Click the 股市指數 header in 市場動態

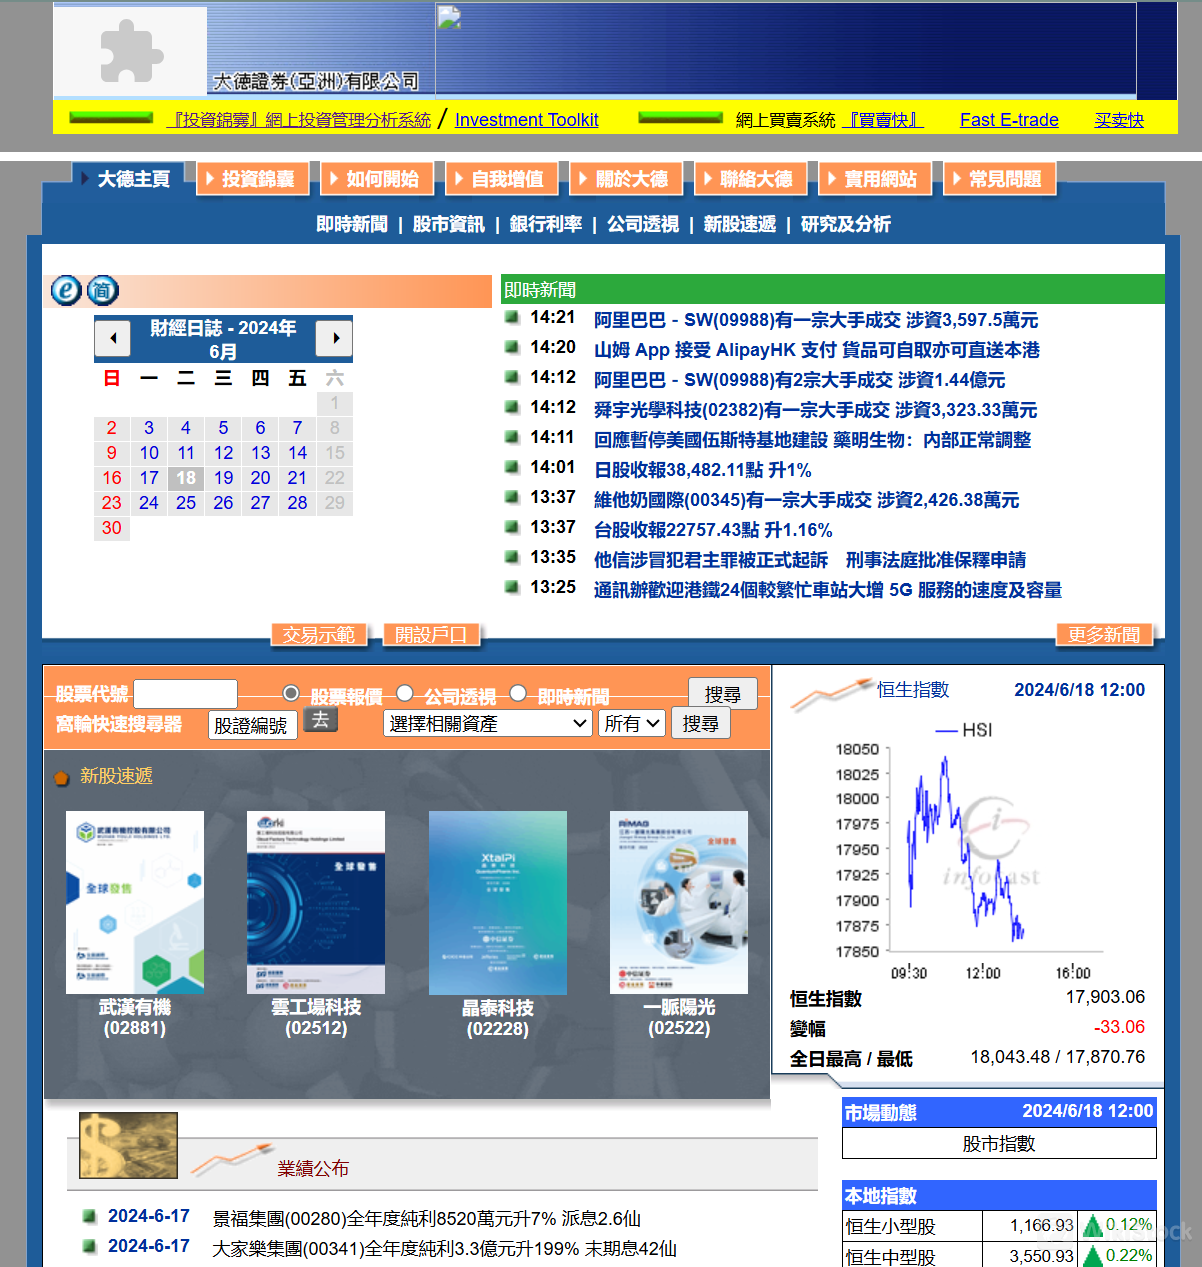999,1143
